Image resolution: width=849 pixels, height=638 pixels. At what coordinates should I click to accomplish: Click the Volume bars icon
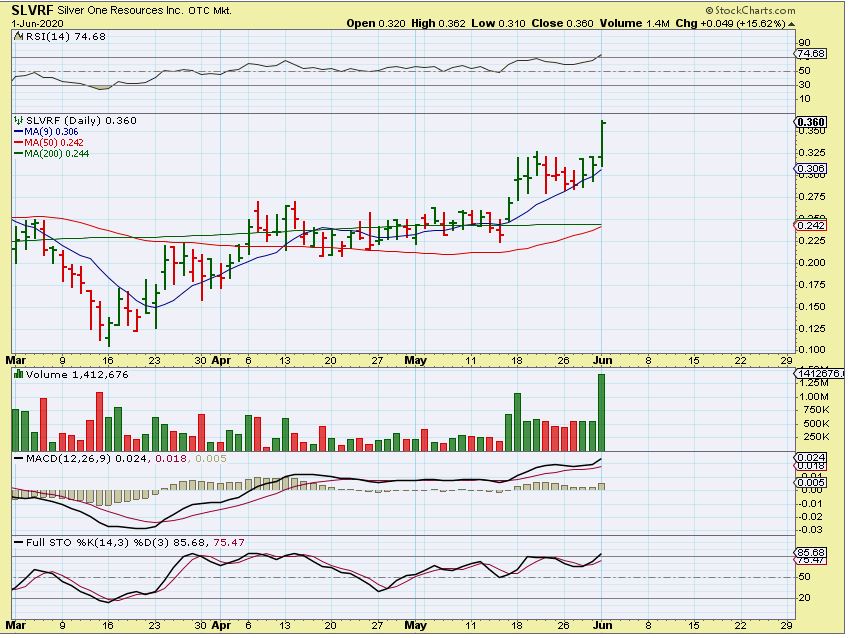pyautogui.click(x=18, y=374)
